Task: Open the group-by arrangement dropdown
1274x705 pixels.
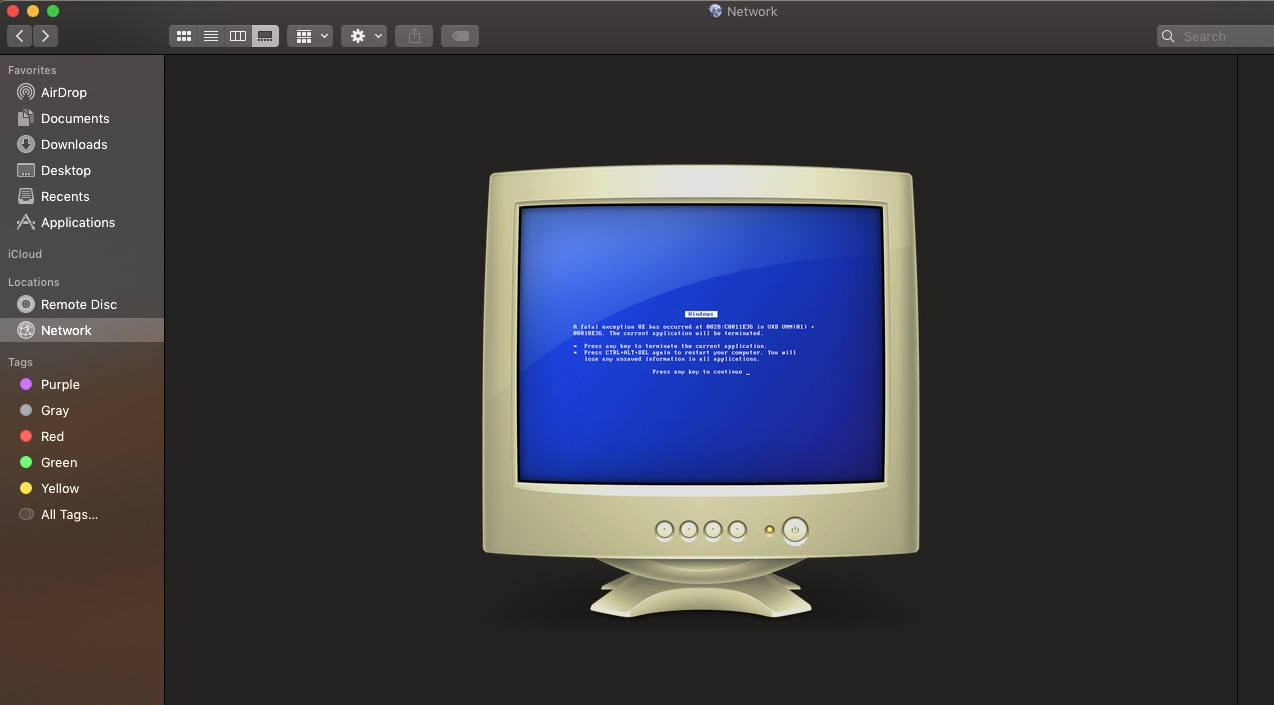Action: coord(310,36)
